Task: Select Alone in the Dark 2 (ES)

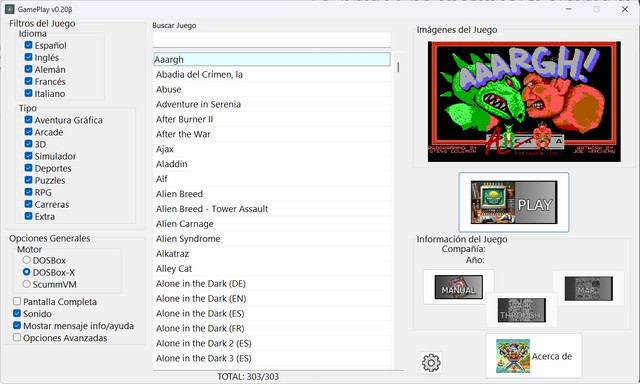Action: [x=272, y=343]
